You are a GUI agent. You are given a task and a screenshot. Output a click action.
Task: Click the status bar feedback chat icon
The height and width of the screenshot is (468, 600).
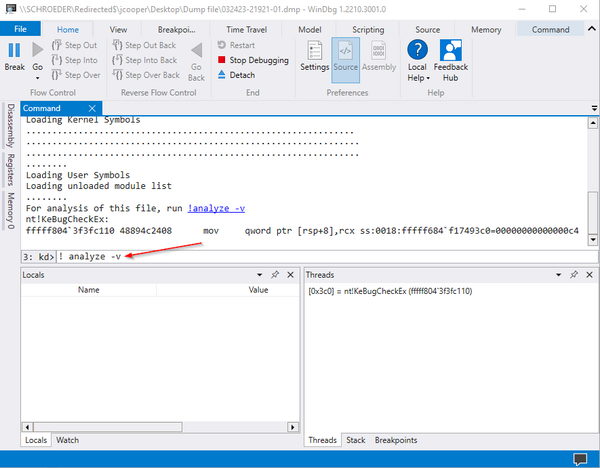[x=580, y=459]
